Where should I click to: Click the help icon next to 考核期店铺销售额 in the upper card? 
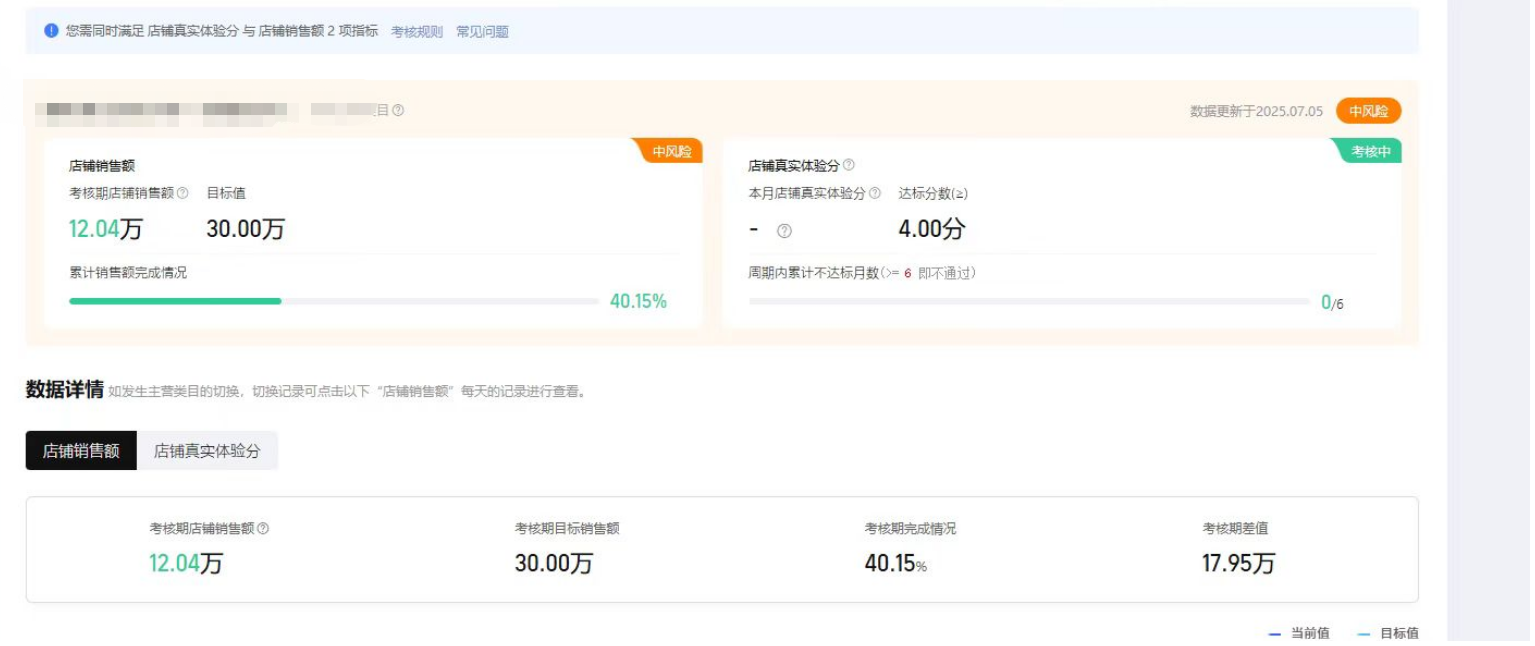(183, 193)
